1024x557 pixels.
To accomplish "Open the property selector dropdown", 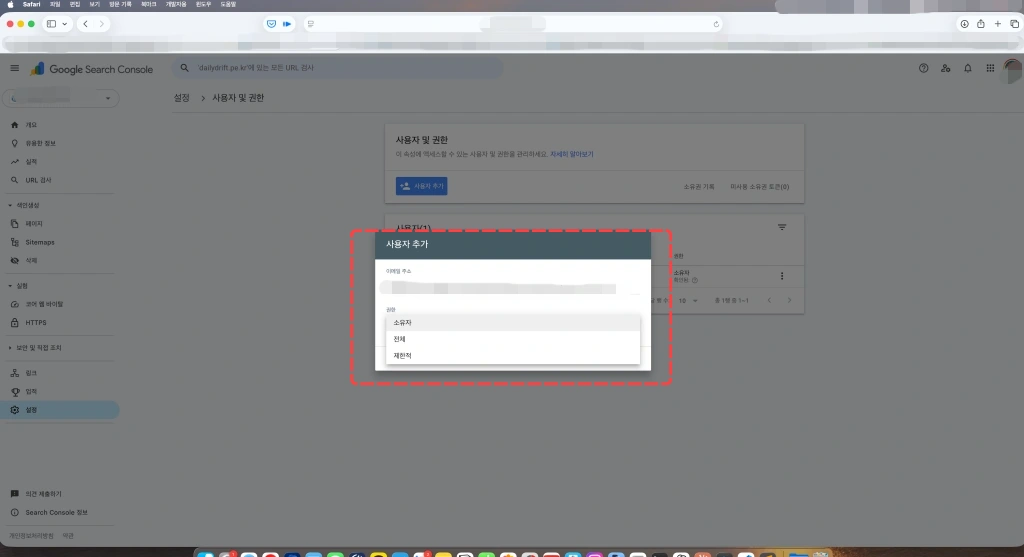I will pos(61,98).
